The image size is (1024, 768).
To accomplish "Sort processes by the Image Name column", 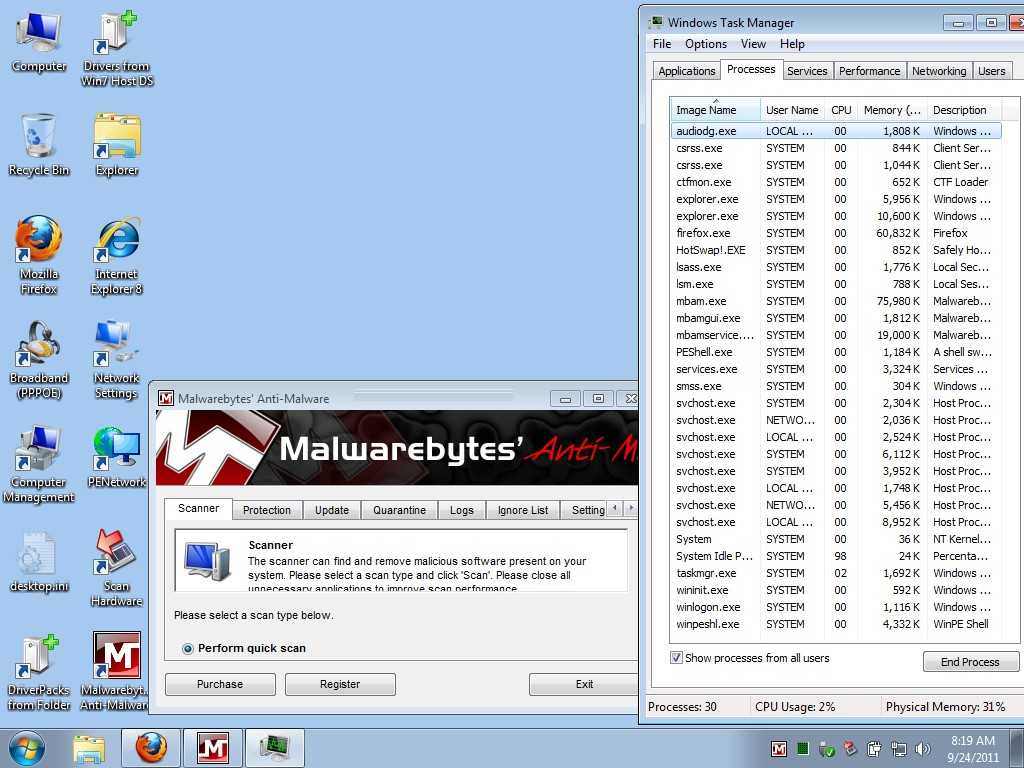I will pos(706,110).
